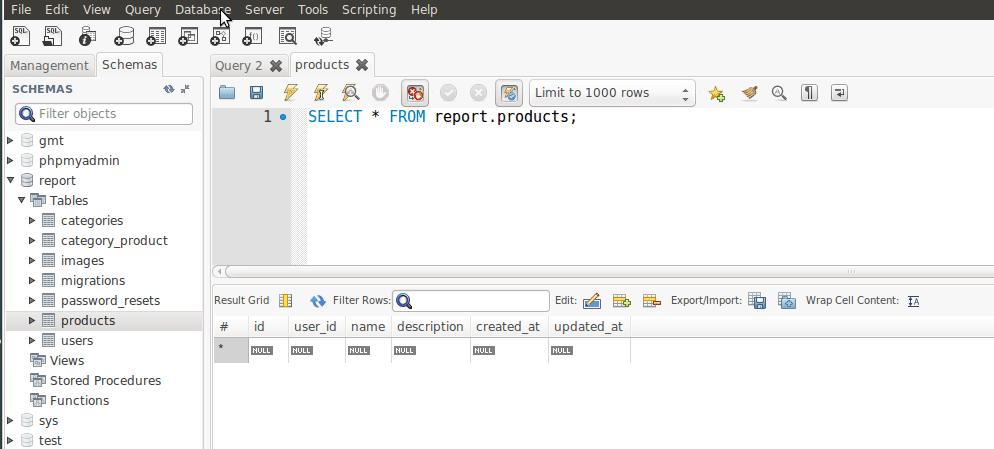
Task: Commit transaction check mark icon
Action: [x=448, y=93]
